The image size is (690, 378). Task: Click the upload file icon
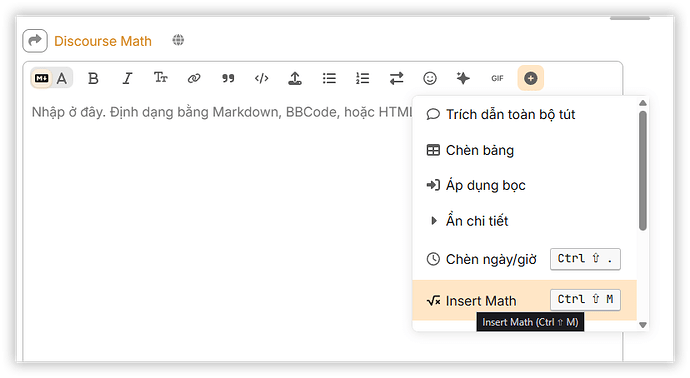click(x=295, y=78)
